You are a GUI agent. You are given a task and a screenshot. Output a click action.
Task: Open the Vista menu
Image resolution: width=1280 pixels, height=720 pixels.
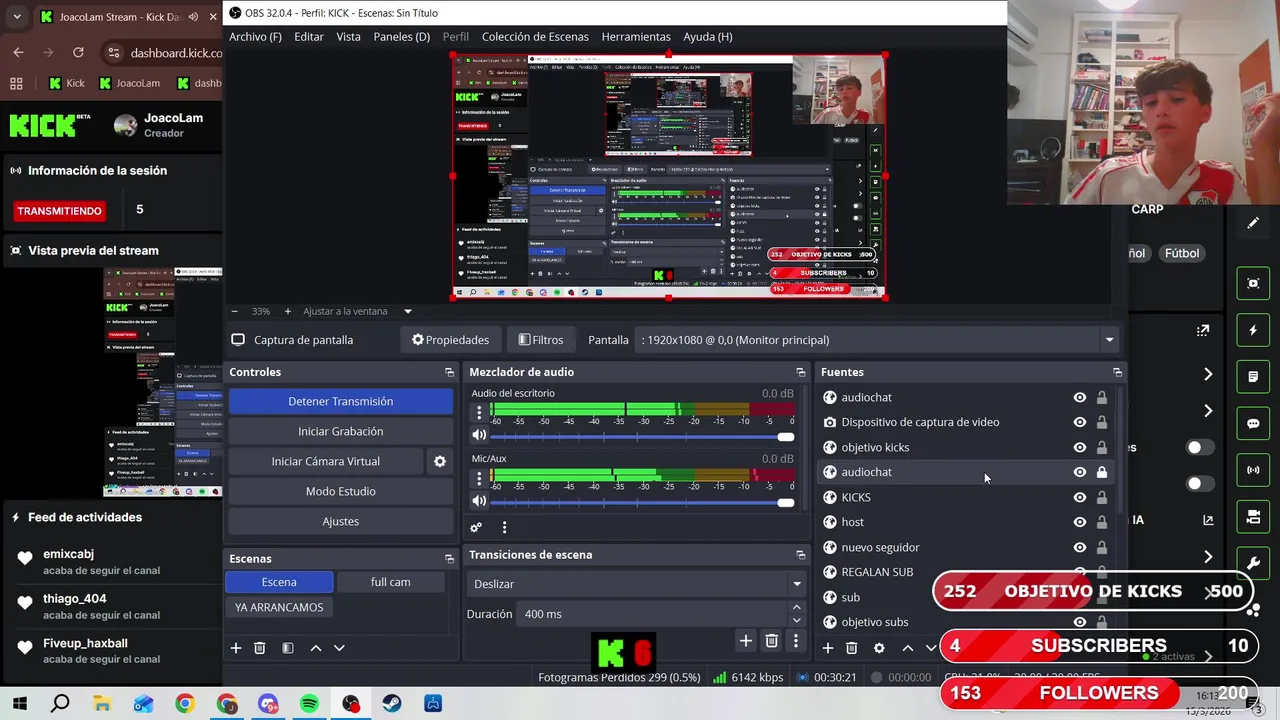pos(348,36)
